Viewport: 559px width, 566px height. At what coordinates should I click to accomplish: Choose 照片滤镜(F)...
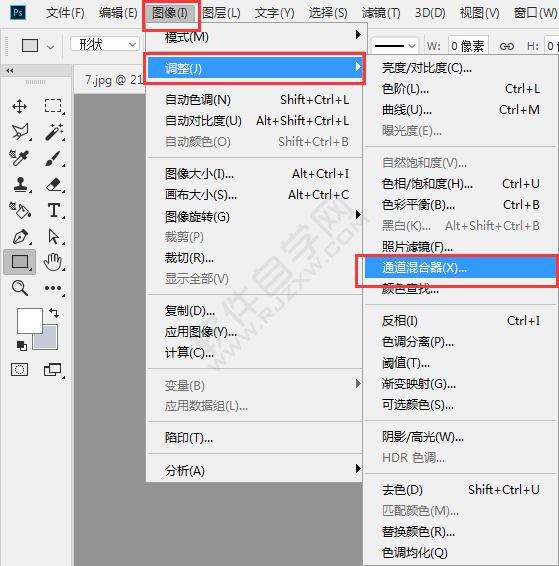[460, 247]
